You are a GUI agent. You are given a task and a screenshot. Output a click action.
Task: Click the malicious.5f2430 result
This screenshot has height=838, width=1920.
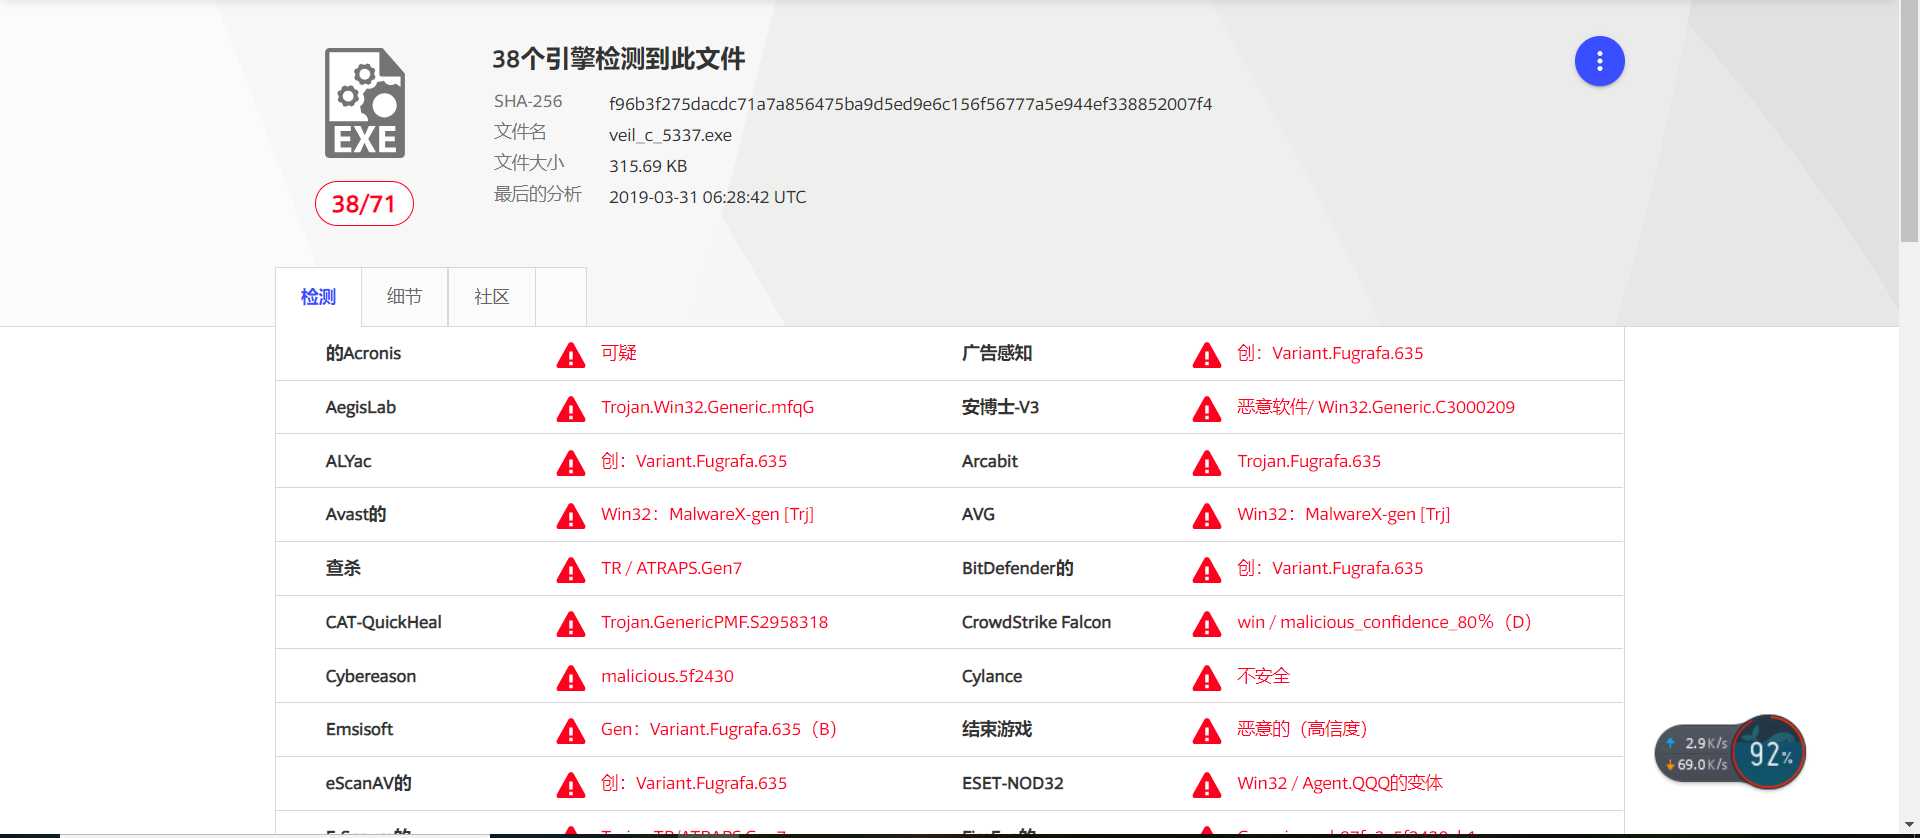pyautogui.click(x=667, y=676)
